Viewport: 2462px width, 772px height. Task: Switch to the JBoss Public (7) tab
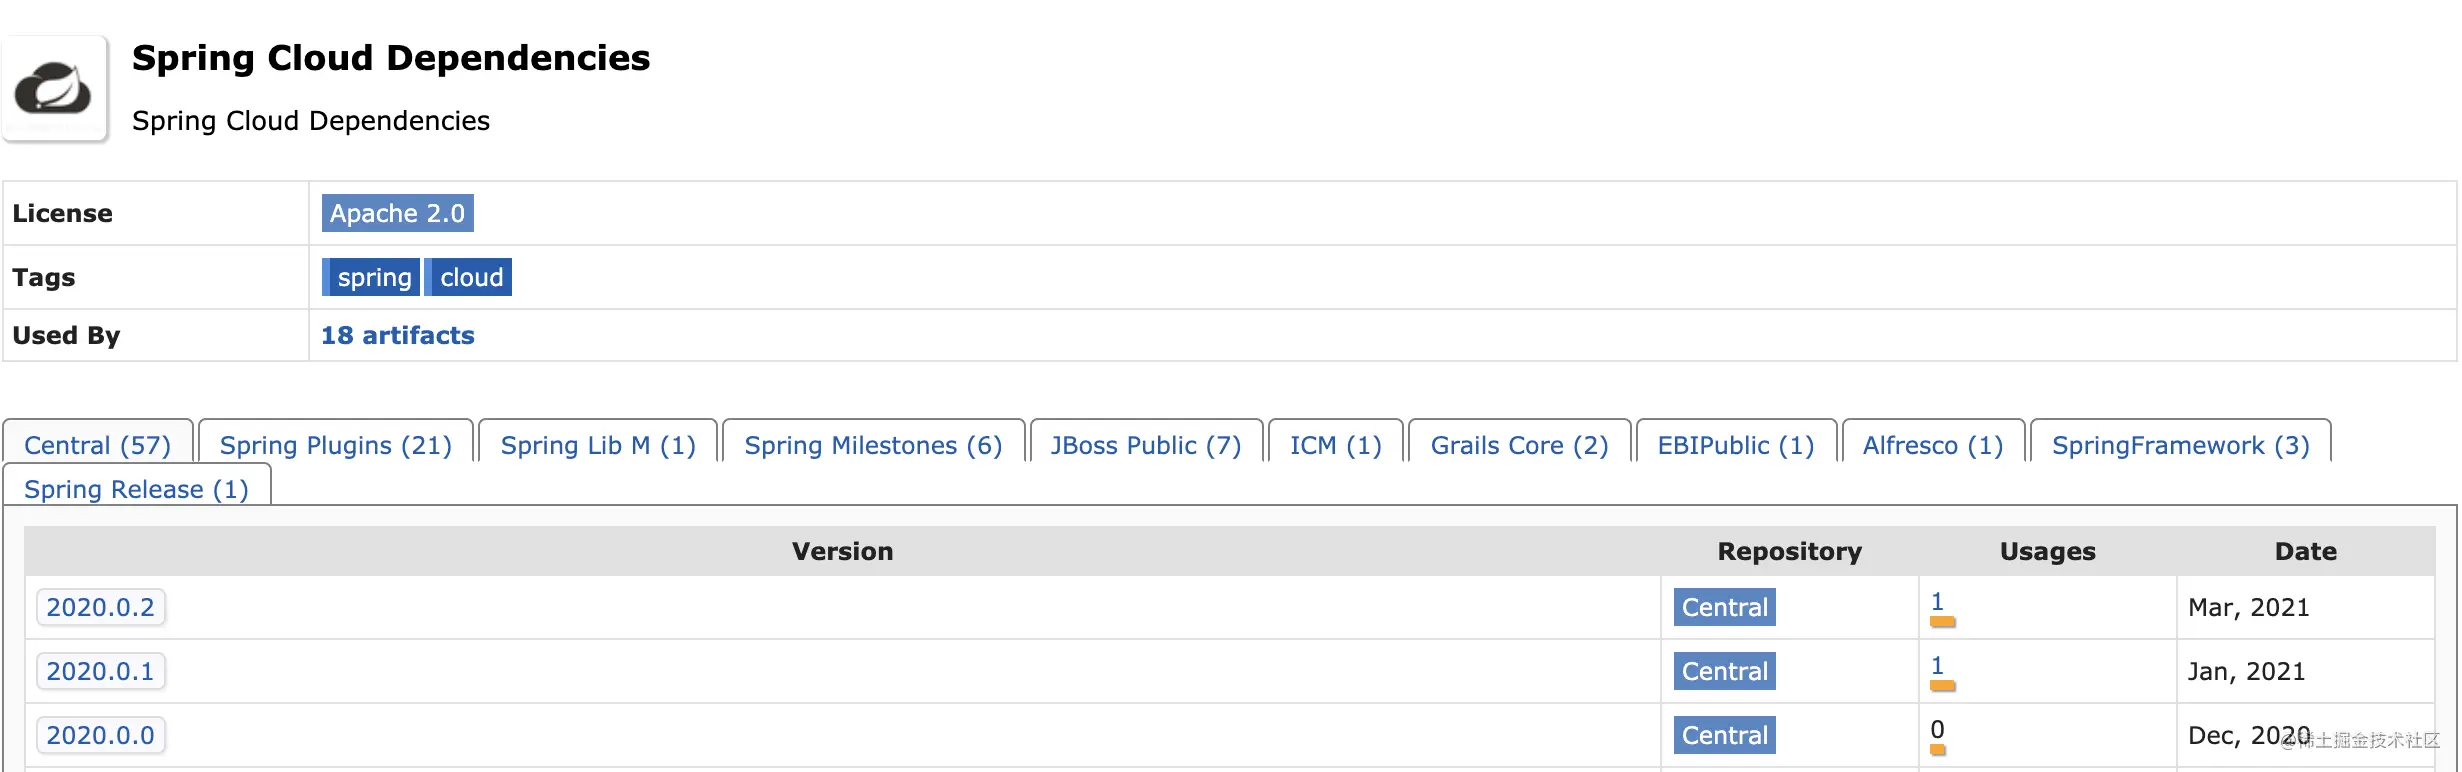pos(1146,444)
